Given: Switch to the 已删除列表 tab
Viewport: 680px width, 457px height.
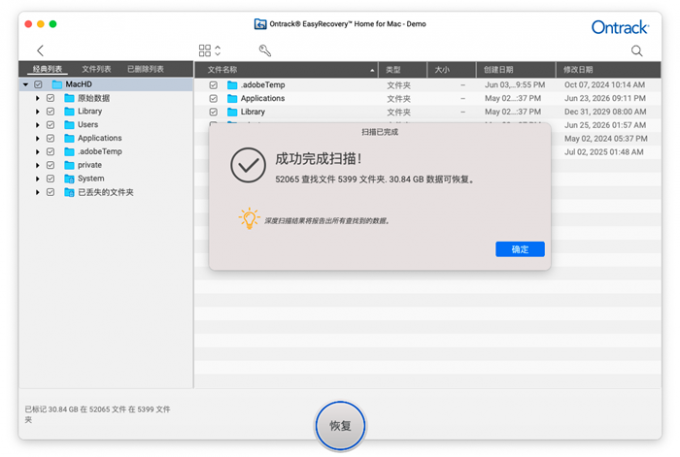Looking at the screenshot, I should coord(145,69).
